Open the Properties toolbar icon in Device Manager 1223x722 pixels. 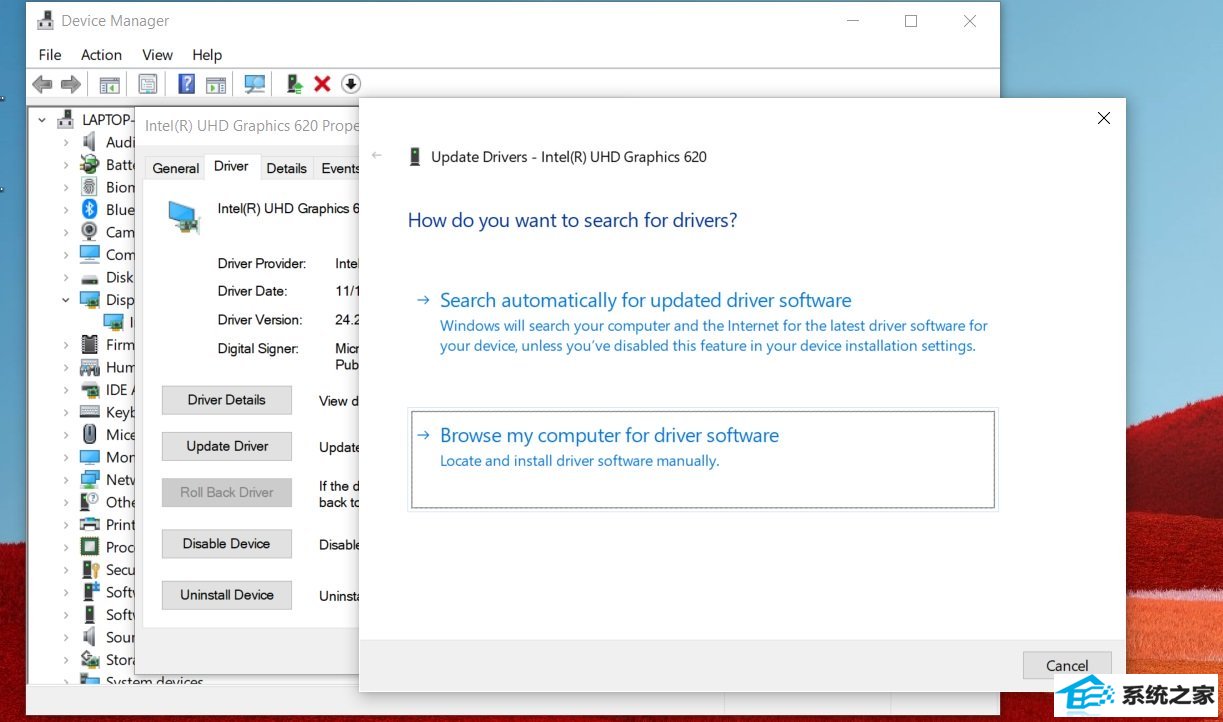[148, 85]
